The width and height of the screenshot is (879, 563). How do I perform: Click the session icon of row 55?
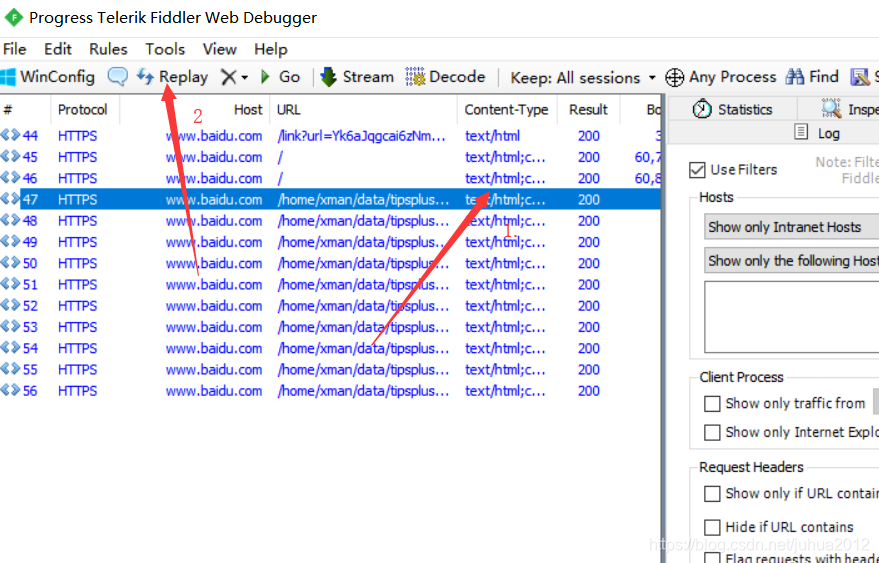click(x=10, y=369)
